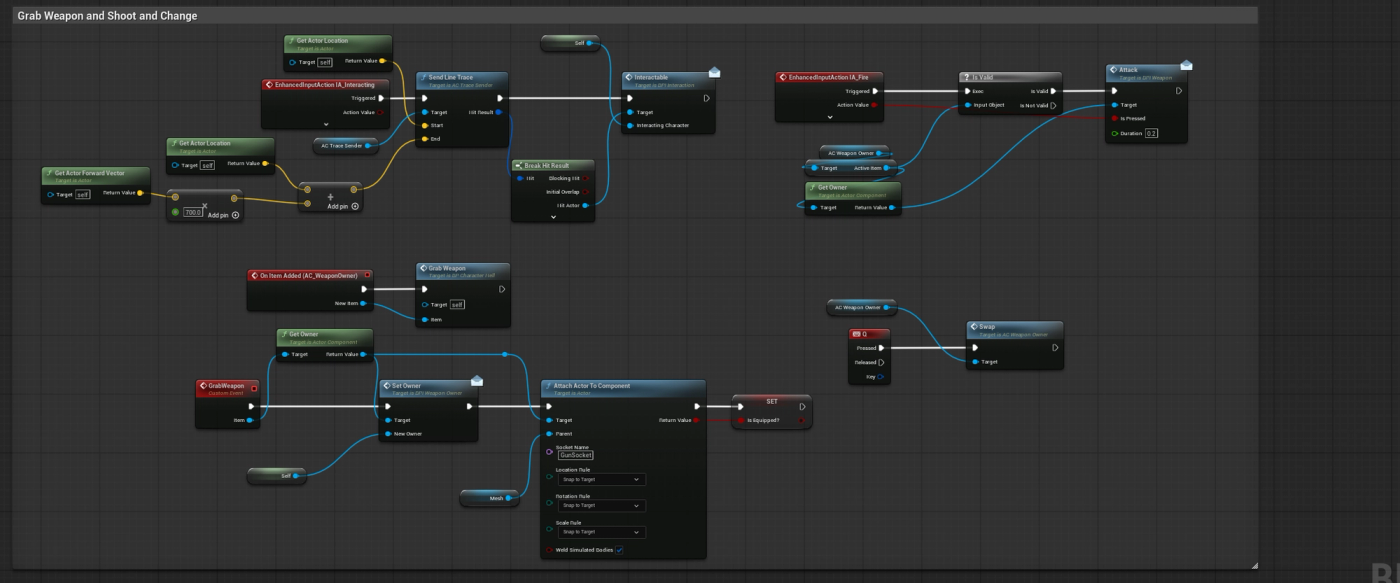The image size is (1400, 583).
Task: Click the 700.0 multiplier value field
Action: pyautogui.click(x=194, y=213)
